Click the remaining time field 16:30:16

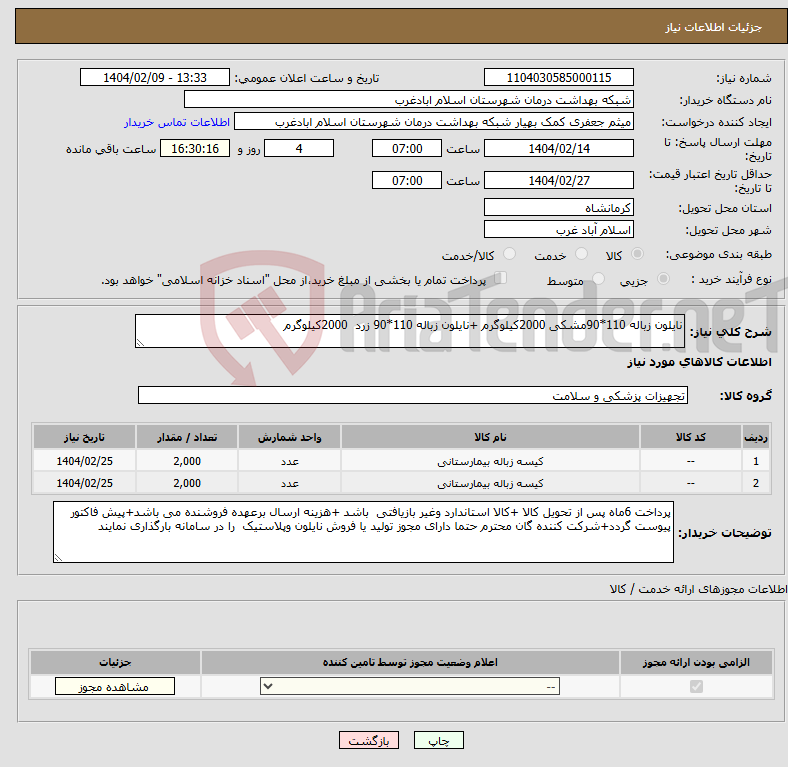195,148
